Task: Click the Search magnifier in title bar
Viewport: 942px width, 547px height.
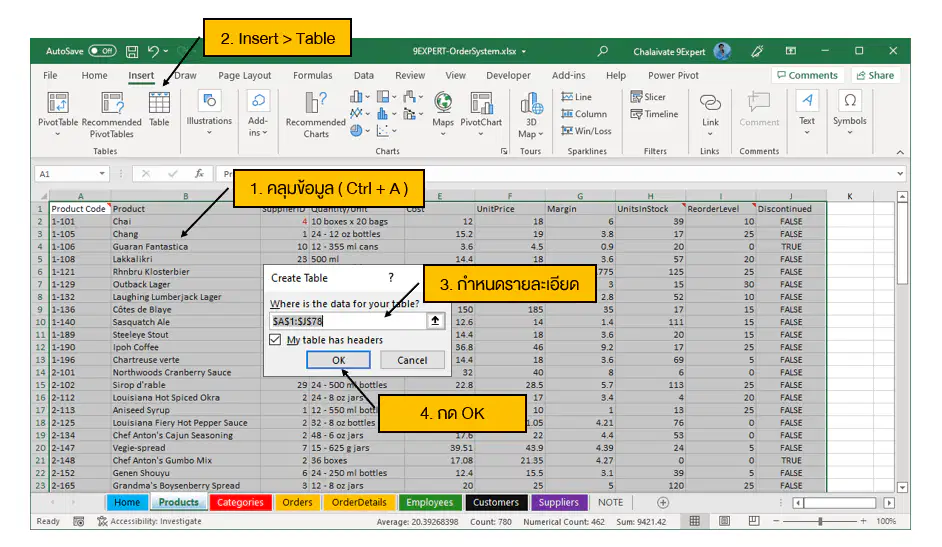Action: [603, 52]
